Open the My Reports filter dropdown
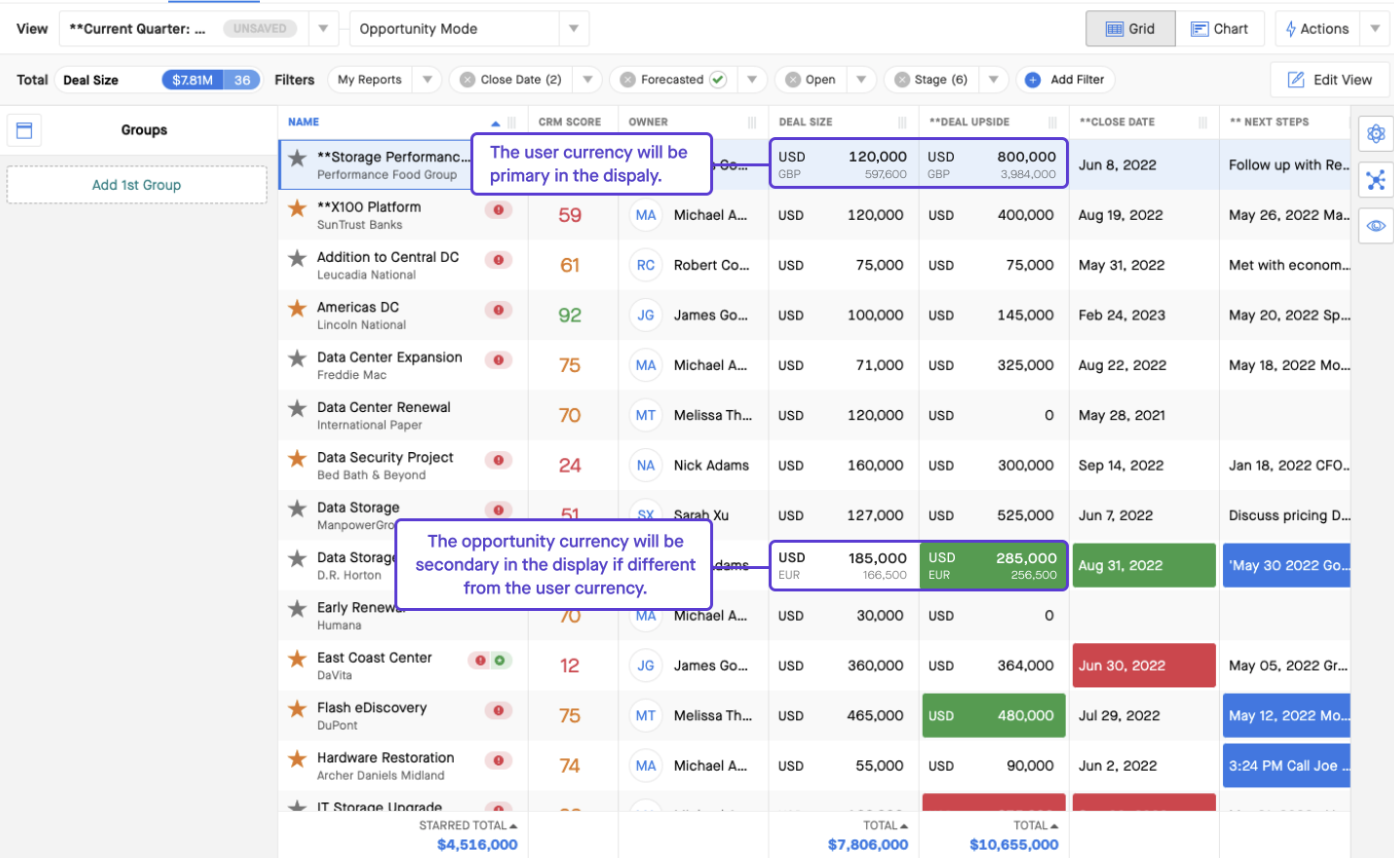The height and width of the screenshot is (858, 1394). pos(426,80)
